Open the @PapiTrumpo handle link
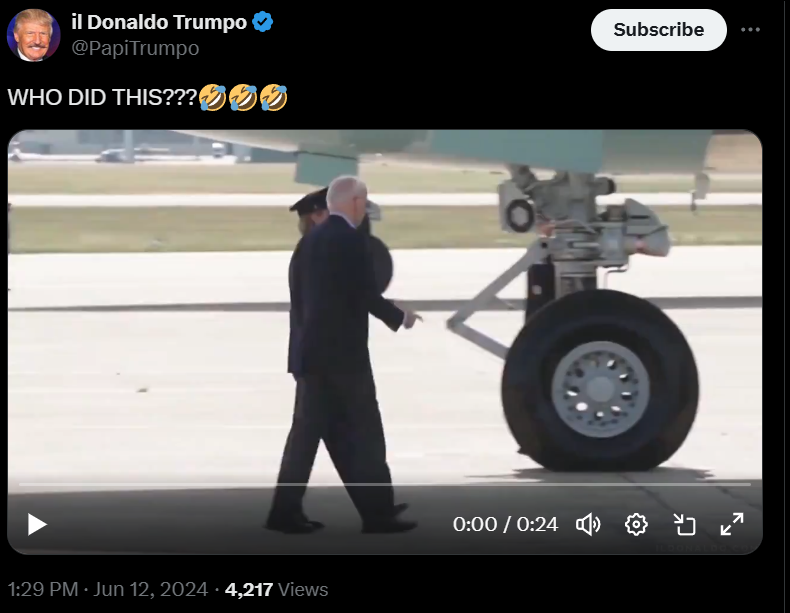 [x=135, y=48]
